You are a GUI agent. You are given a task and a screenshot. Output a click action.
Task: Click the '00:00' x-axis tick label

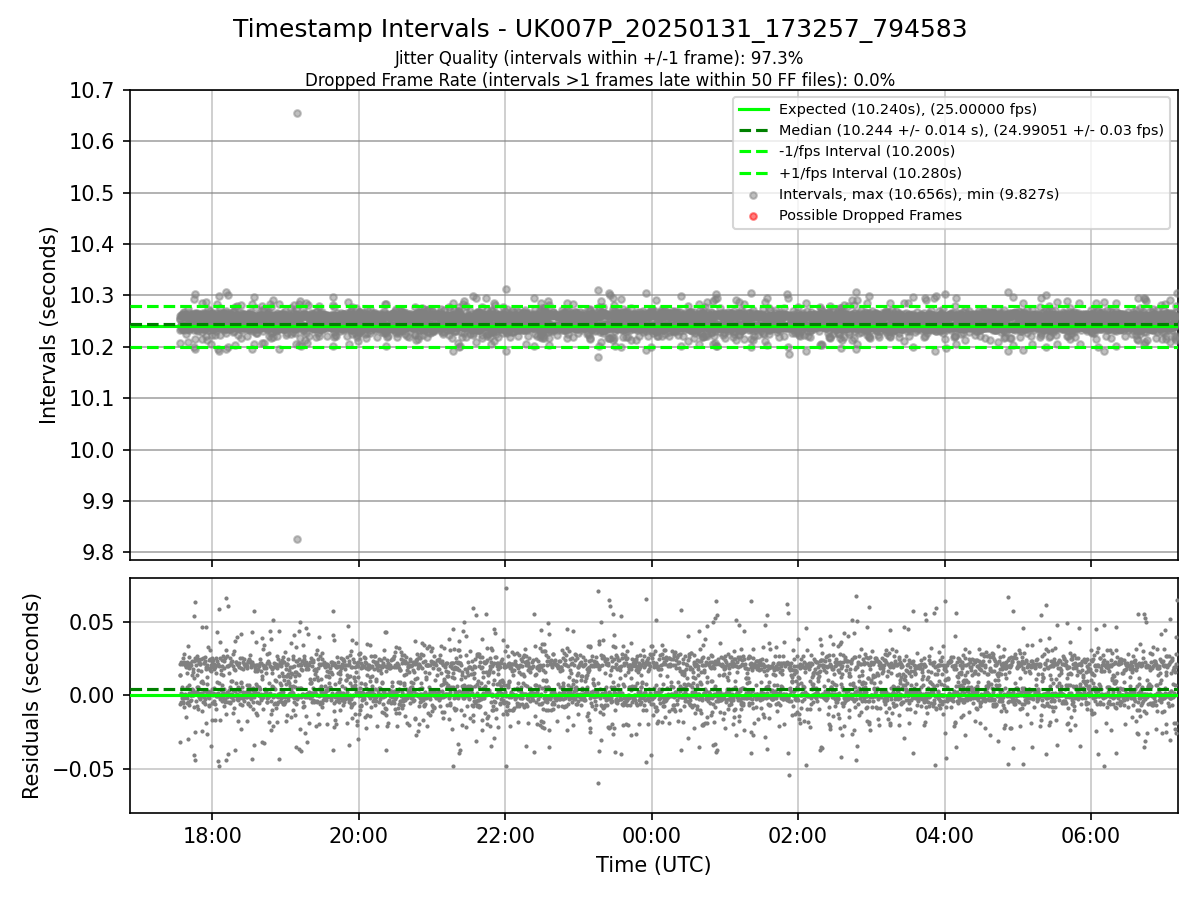(651, 835)
